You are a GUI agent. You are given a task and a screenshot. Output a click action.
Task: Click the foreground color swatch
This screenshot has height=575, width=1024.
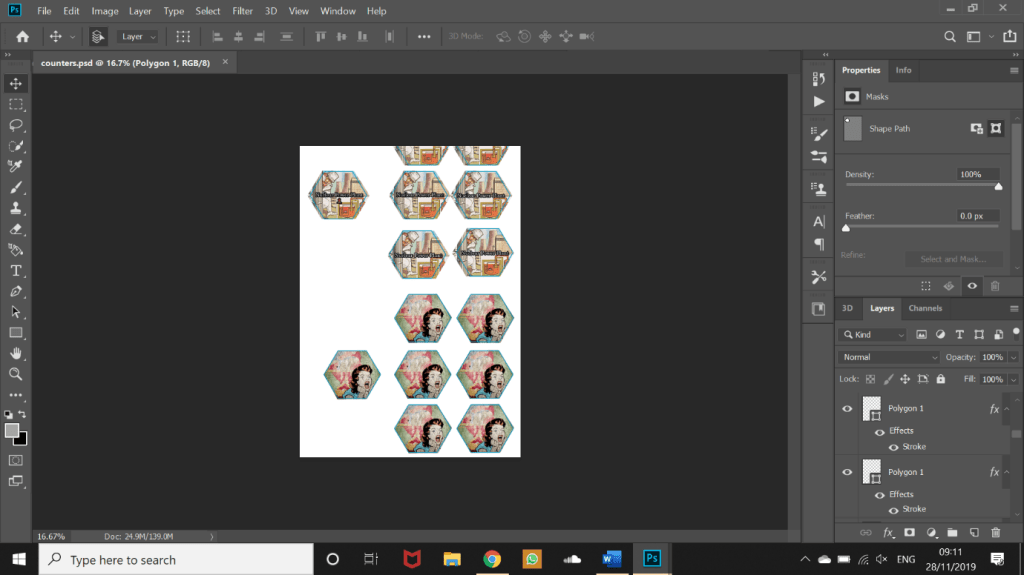click(x=12, y=430)
